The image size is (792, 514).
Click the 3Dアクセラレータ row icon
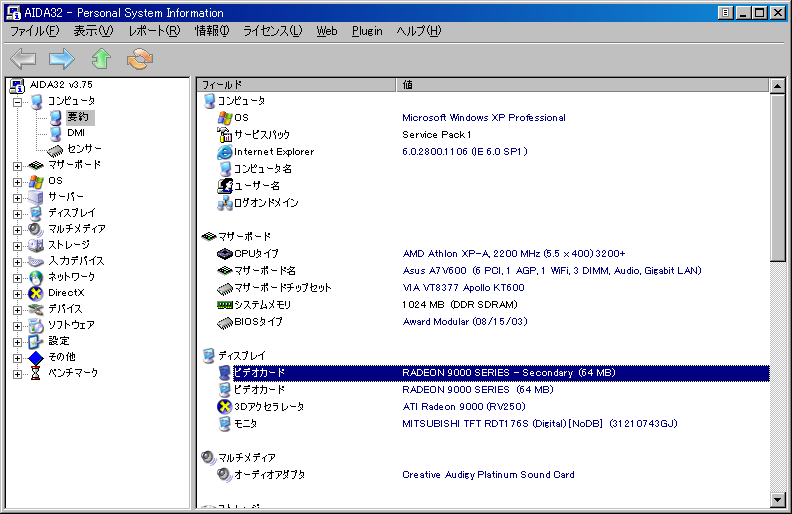click(224, 406)
